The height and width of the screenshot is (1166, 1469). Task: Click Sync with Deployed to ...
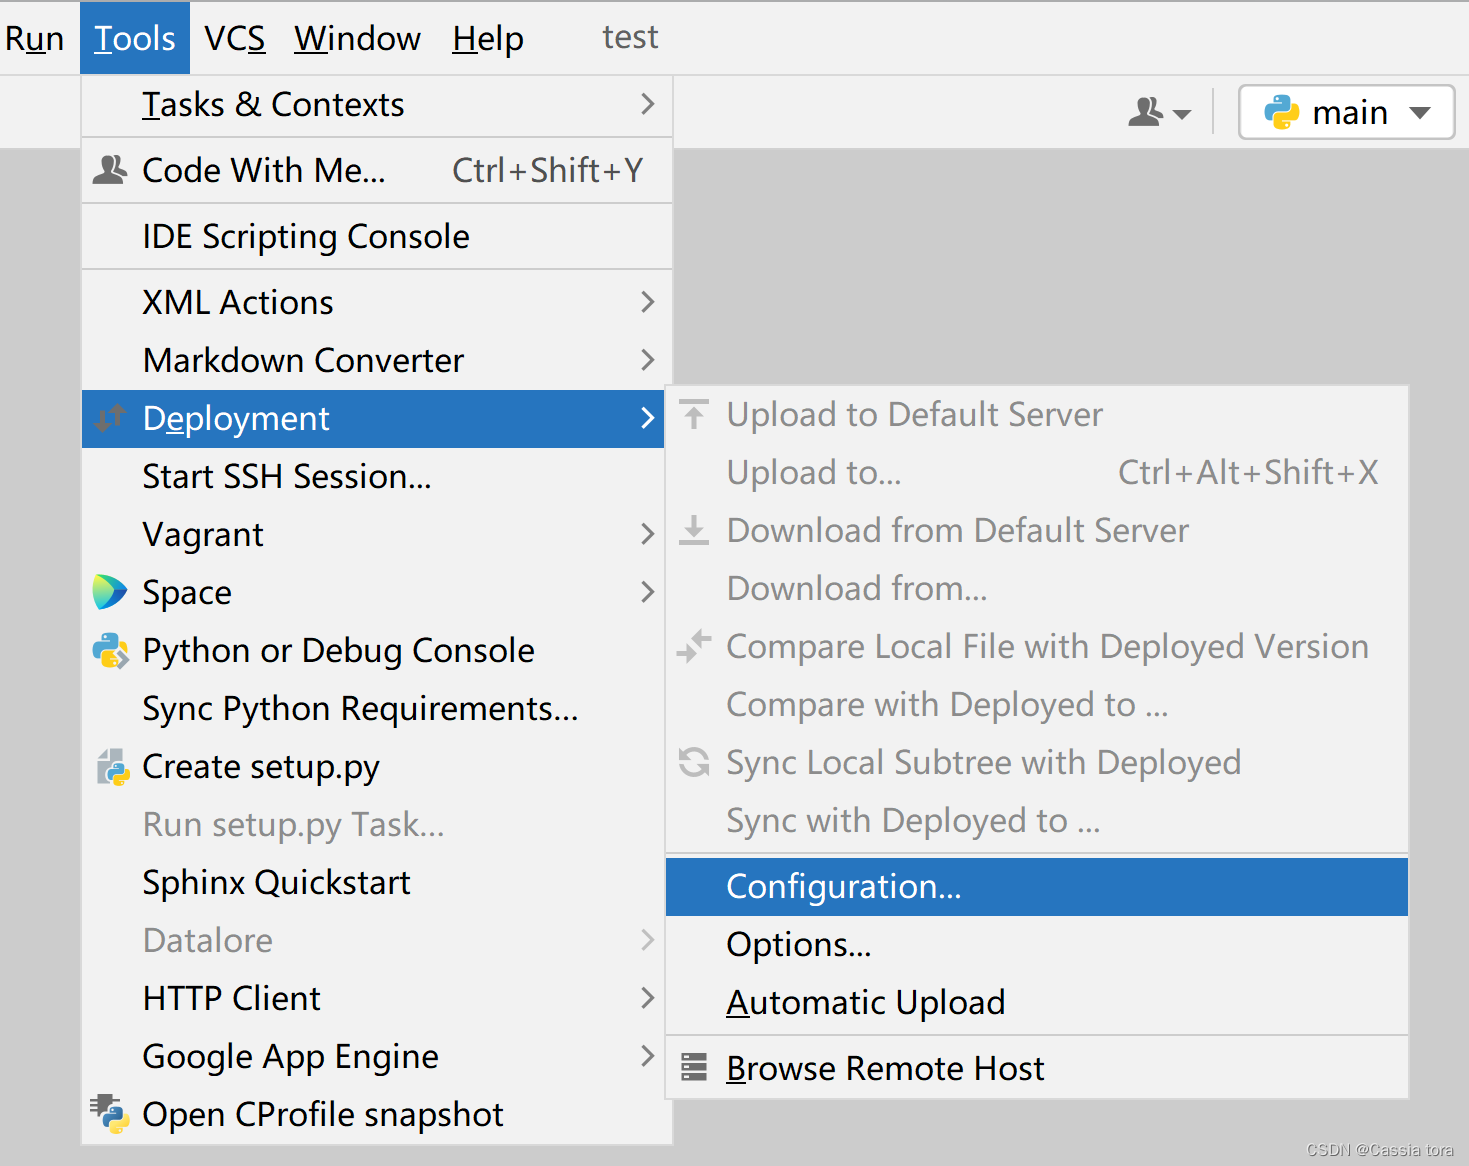pyautogui.click(x=1037, y=820)
